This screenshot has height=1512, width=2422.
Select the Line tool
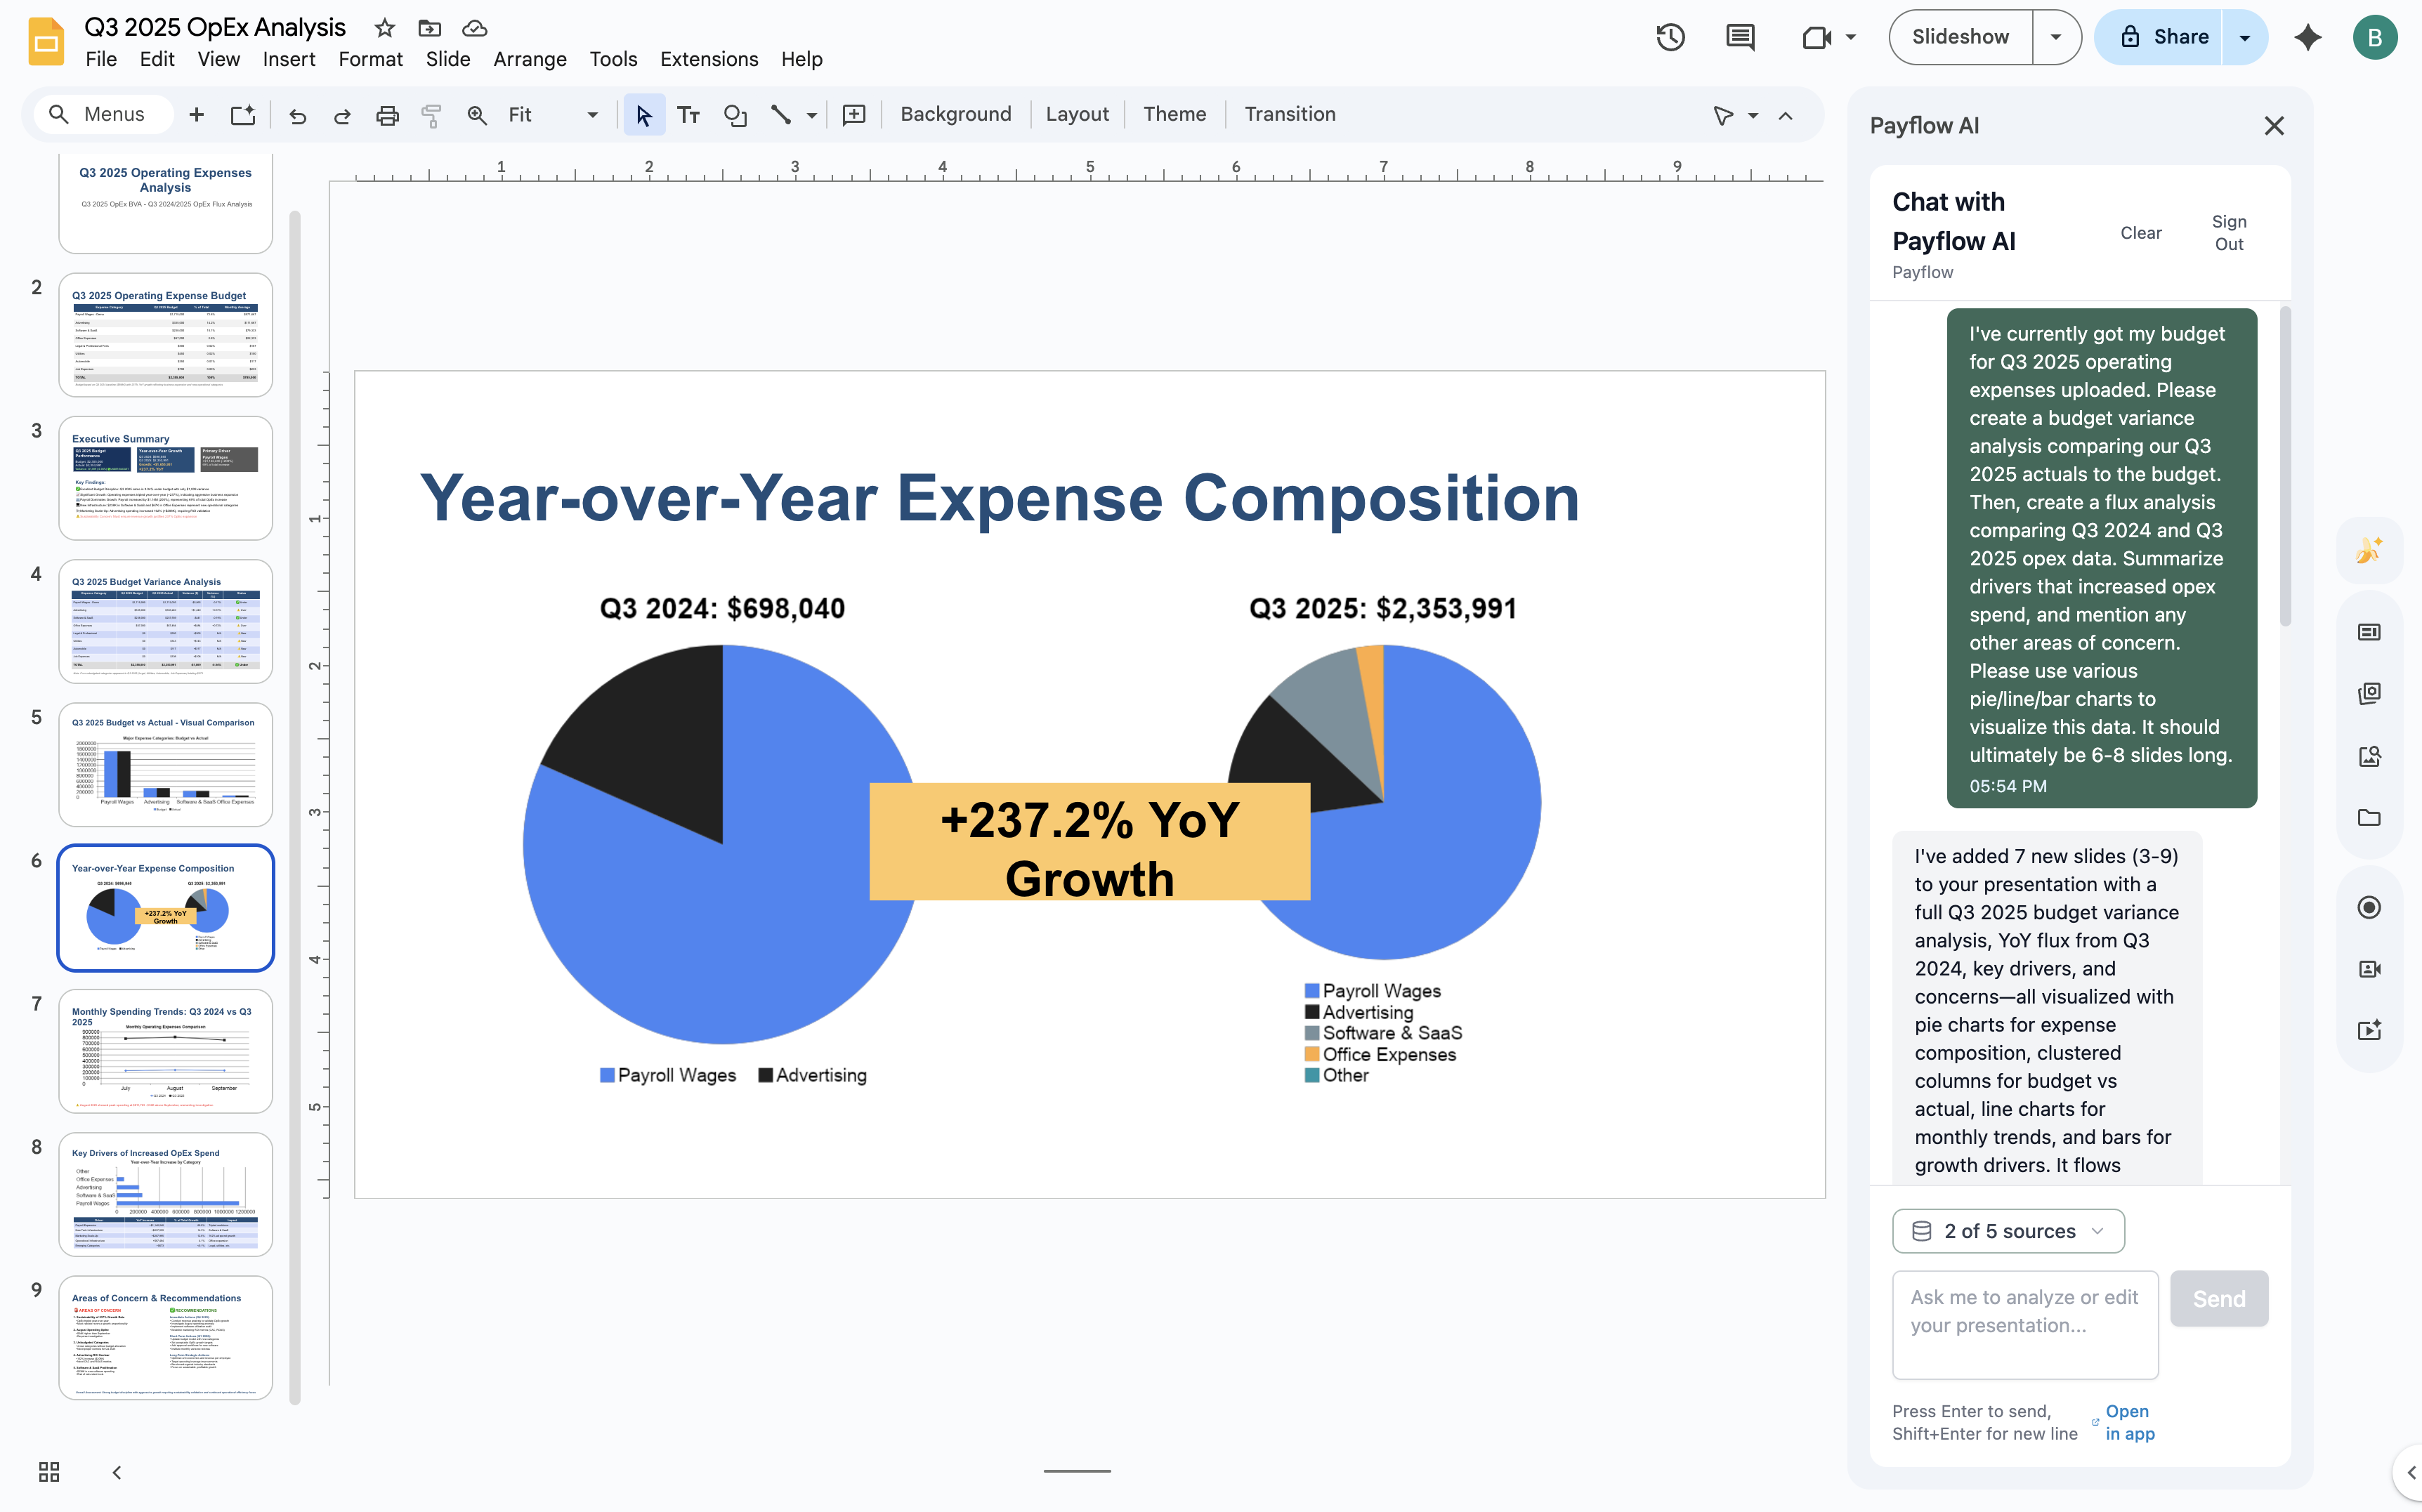click(x=783, y=114)
